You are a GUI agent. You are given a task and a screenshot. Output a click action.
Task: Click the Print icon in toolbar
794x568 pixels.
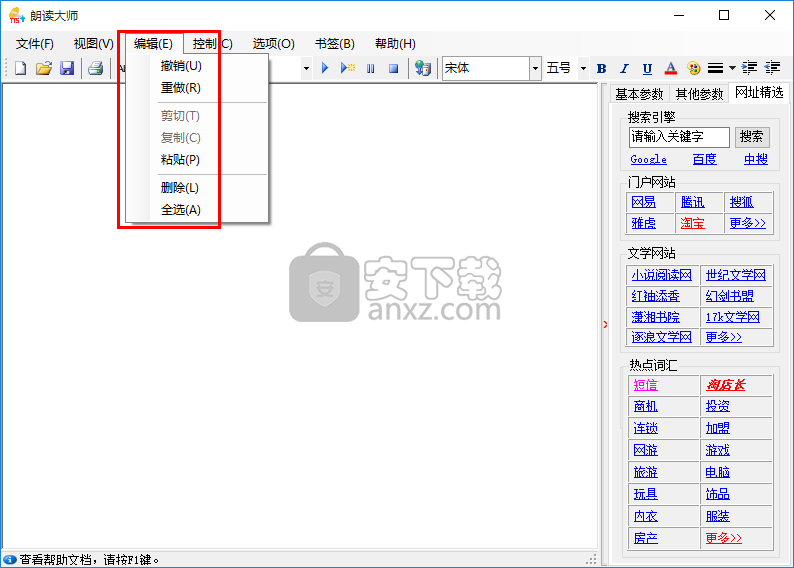pyautogui.click(x=95, y=68)
